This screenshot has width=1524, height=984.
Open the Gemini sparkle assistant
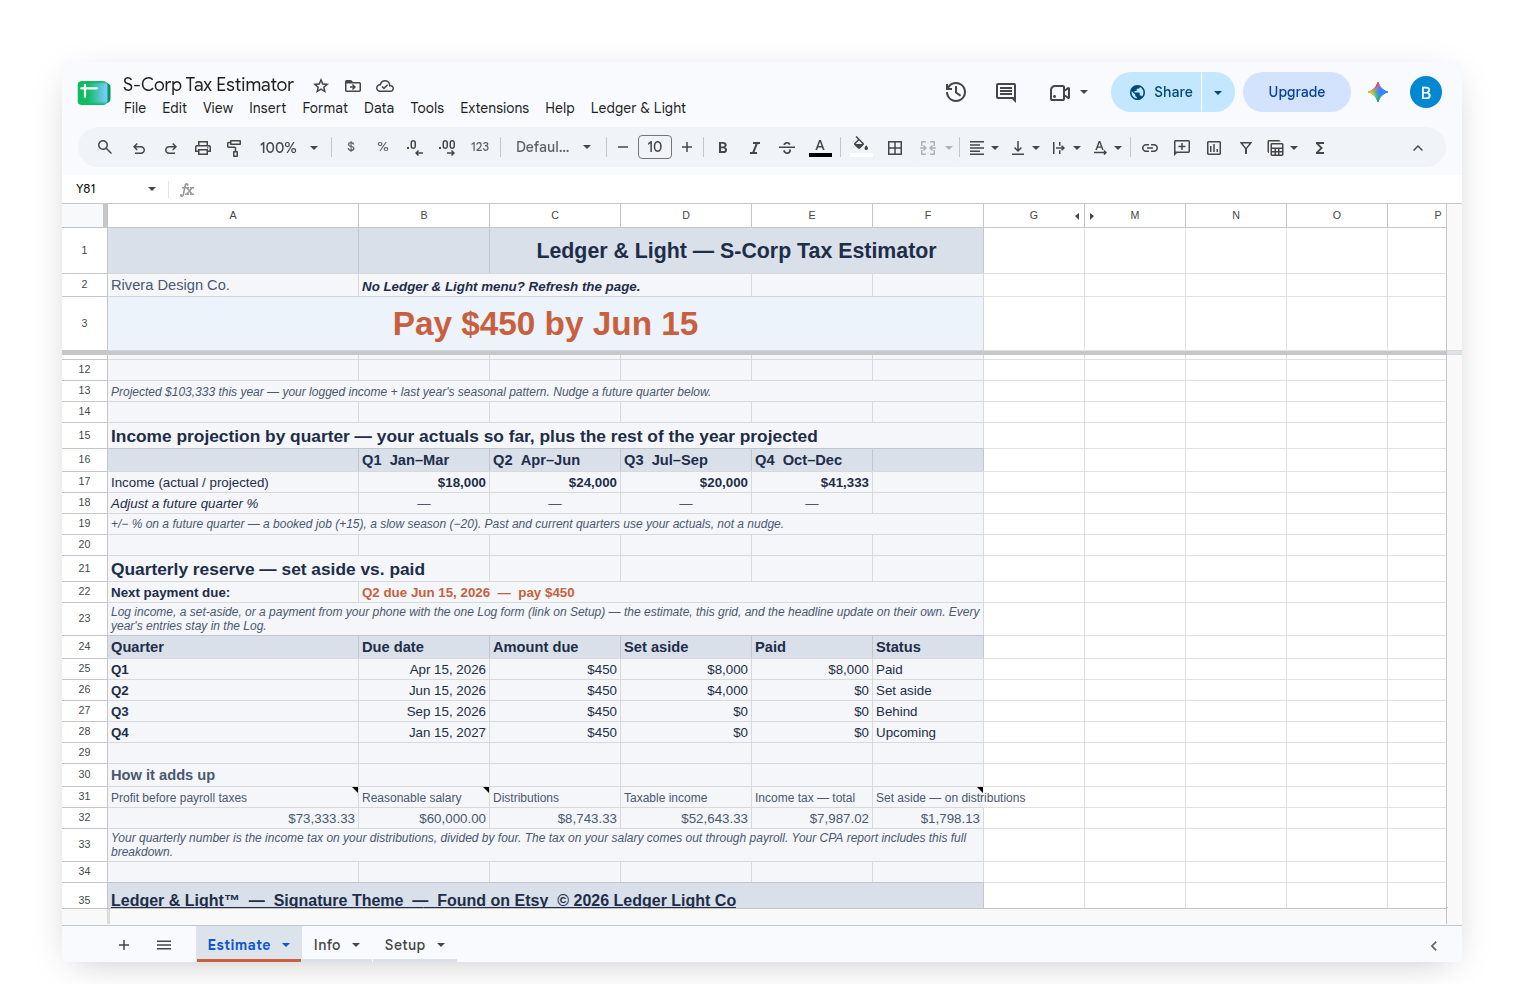click(1378, 92)
